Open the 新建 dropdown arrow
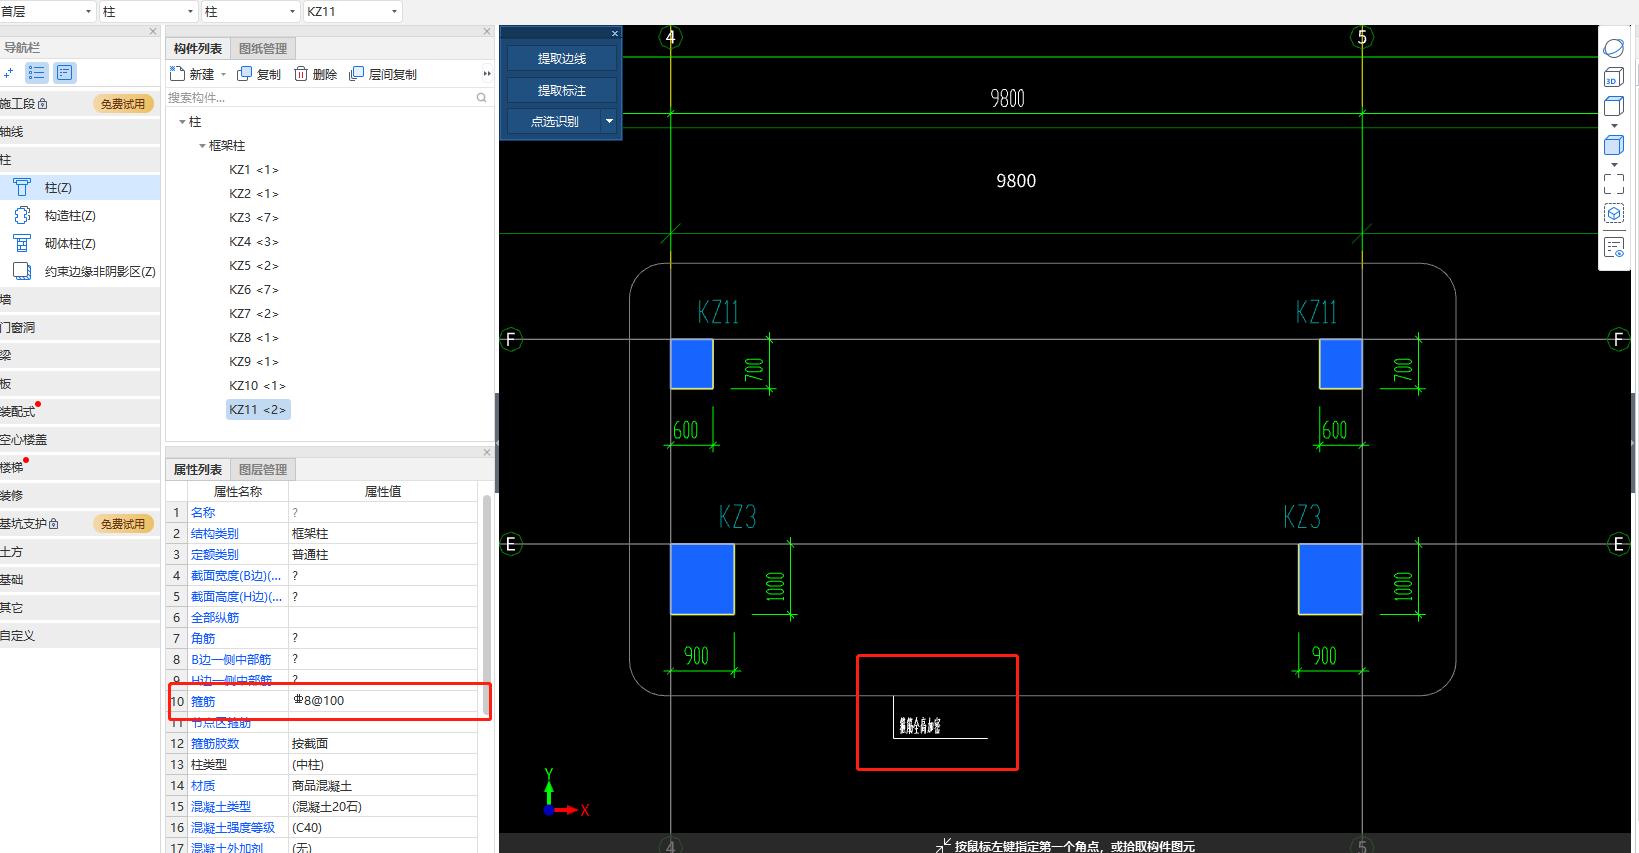 tap(223, 75)
